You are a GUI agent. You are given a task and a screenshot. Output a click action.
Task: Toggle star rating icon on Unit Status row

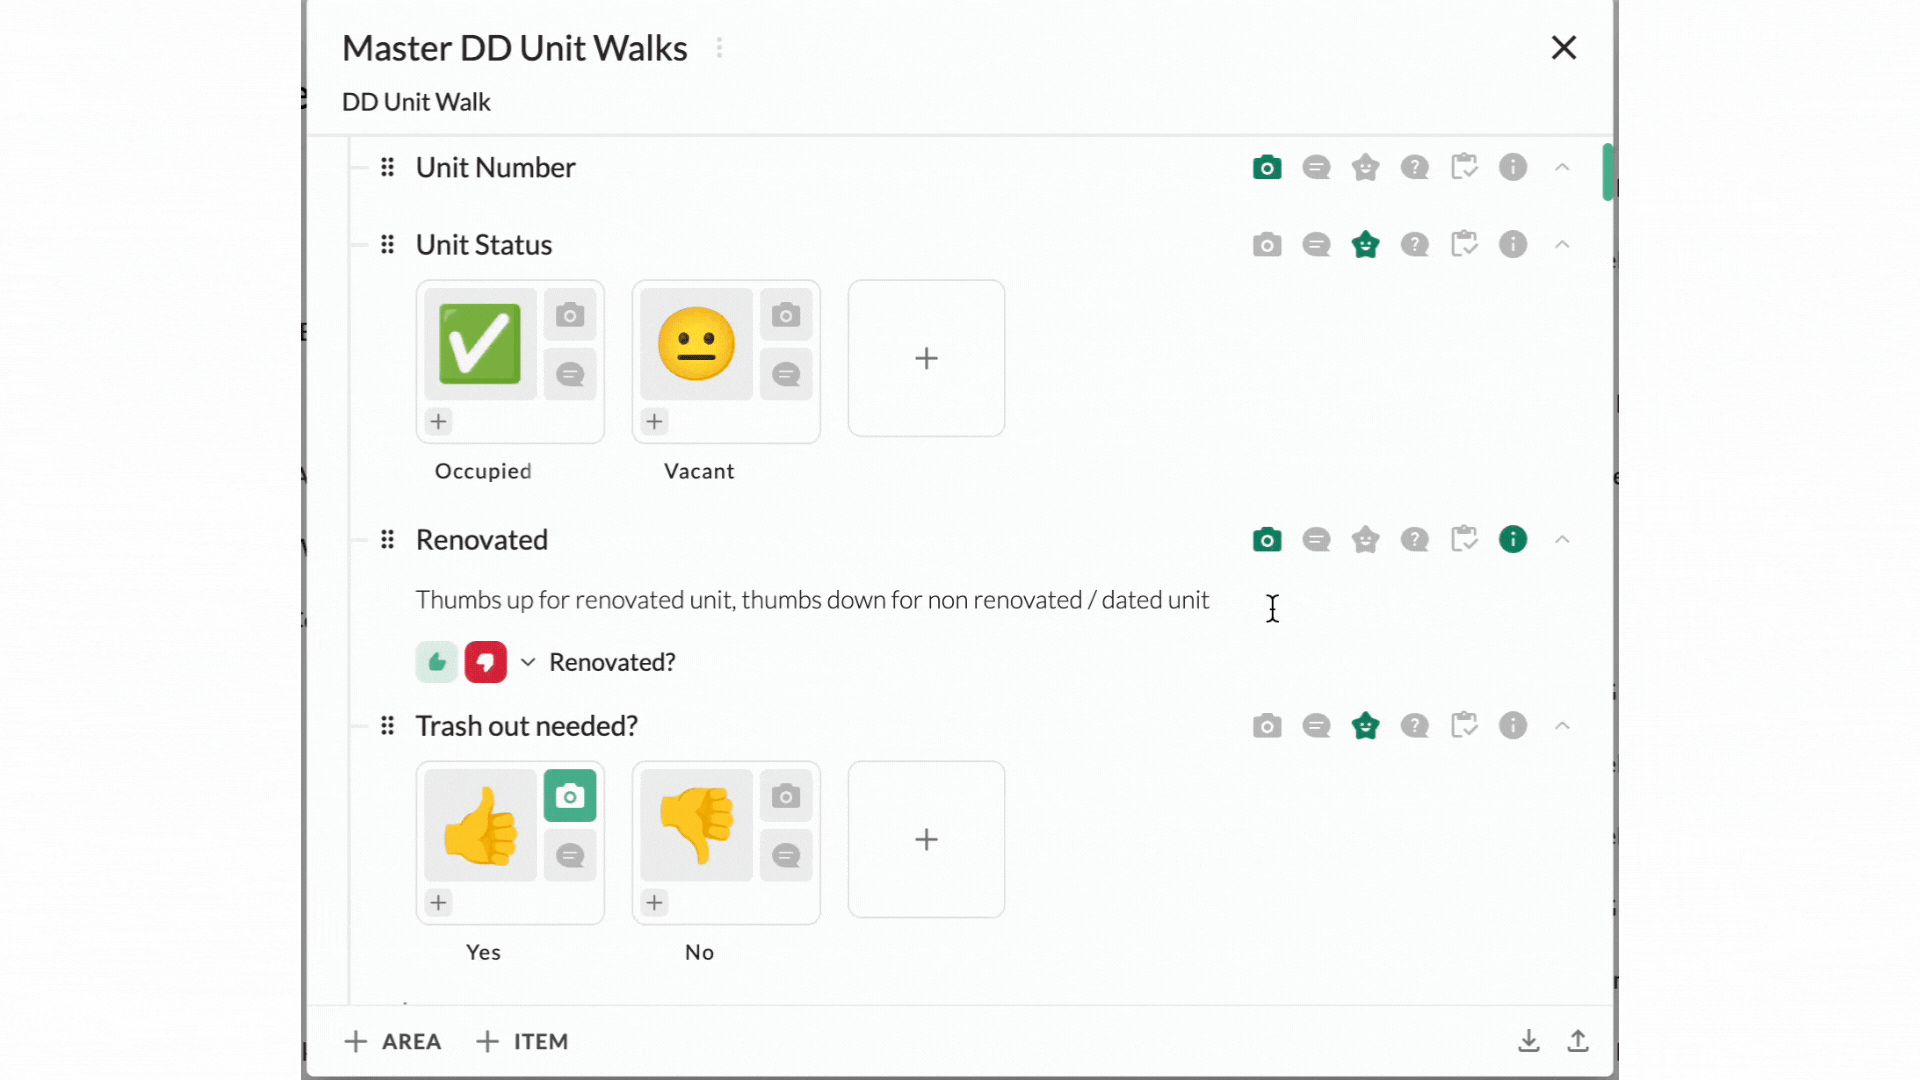(1365, 245)
